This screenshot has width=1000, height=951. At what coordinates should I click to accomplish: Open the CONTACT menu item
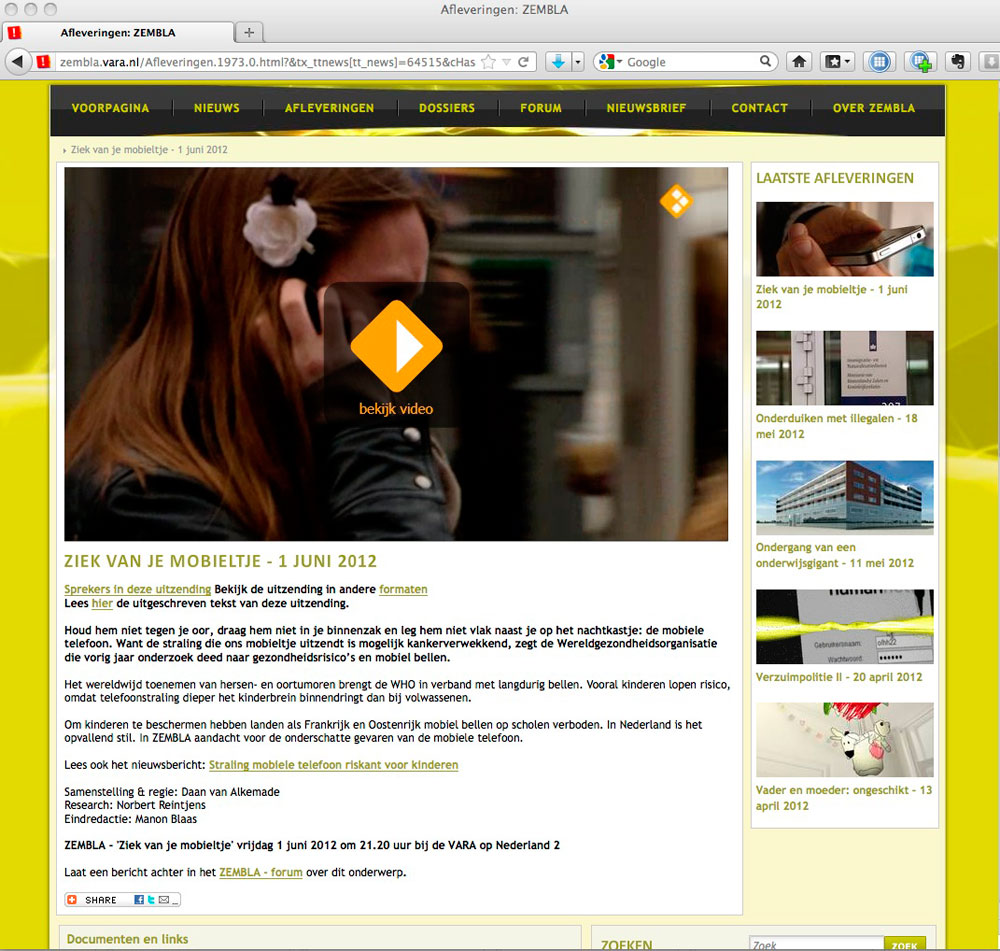pyautogui.click(x=760, y=108)
